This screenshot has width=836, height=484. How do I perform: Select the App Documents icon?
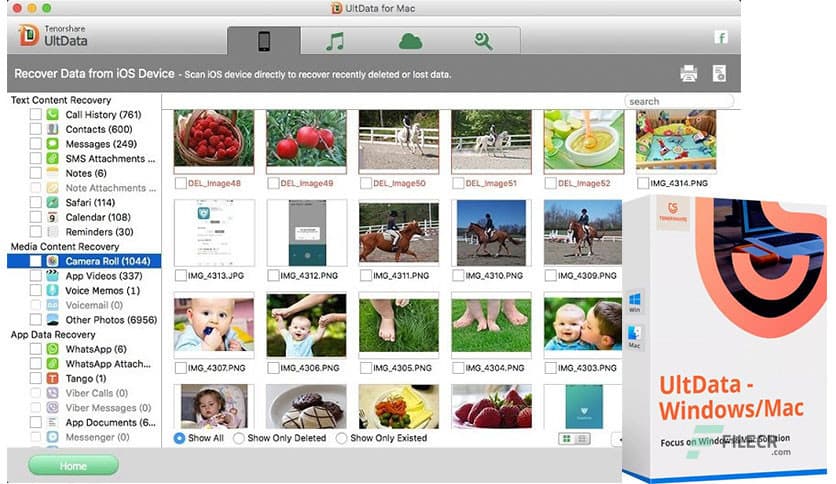pyautogui.click(x=52, y=422)
